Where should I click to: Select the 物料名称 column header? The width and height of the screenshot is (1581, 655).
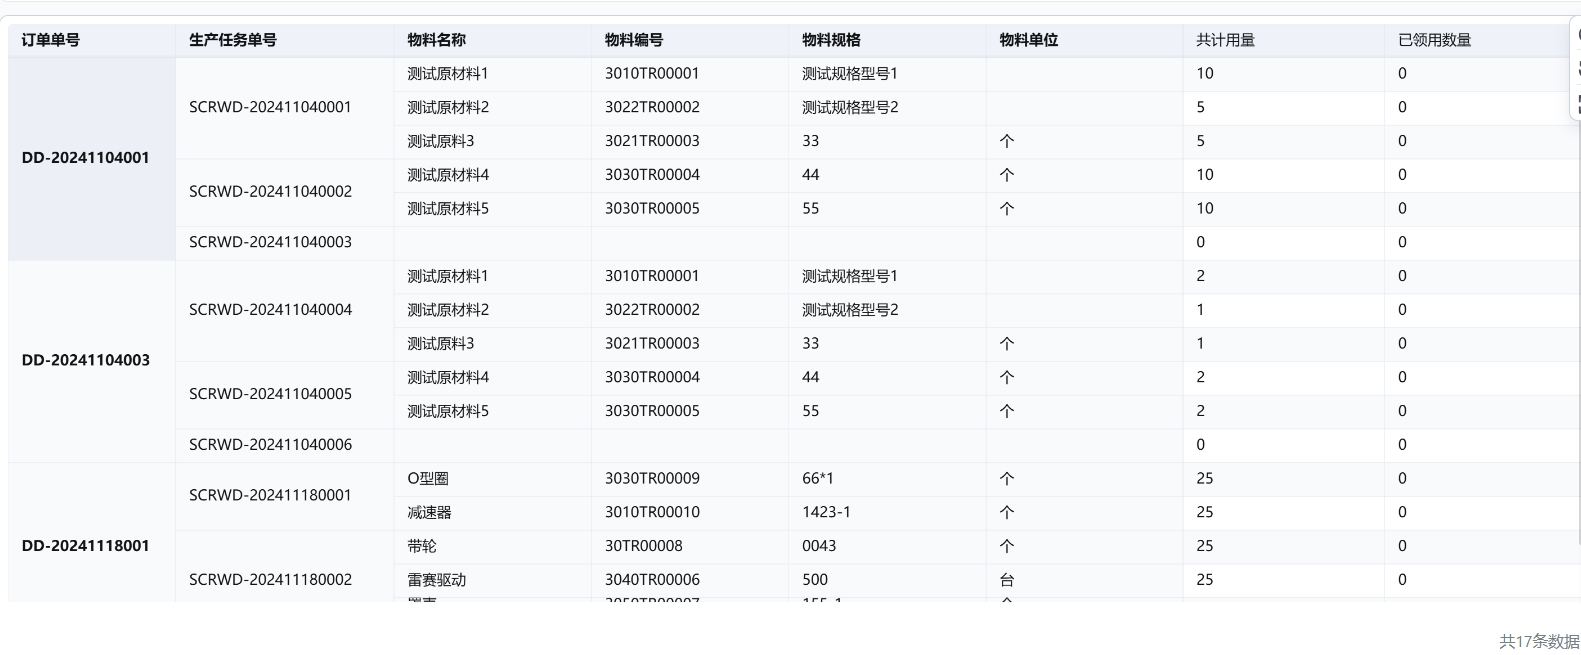coord(436,40)
